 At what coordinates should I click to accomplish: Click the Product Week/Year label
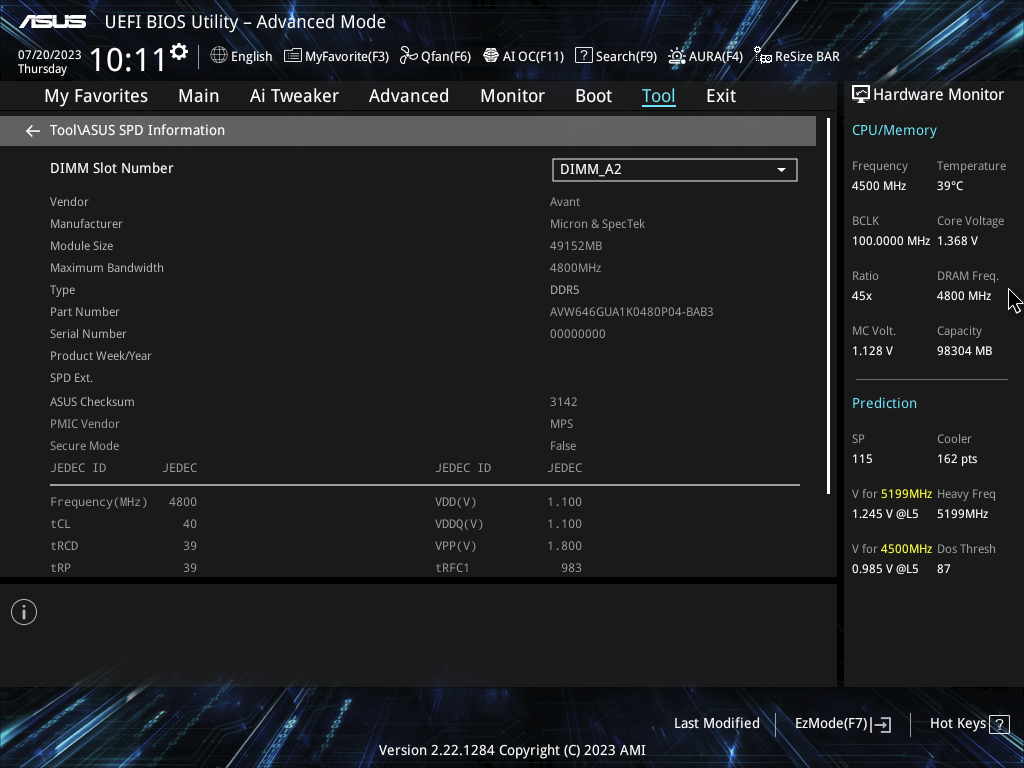pyautogui.click(x=101, y=356)
